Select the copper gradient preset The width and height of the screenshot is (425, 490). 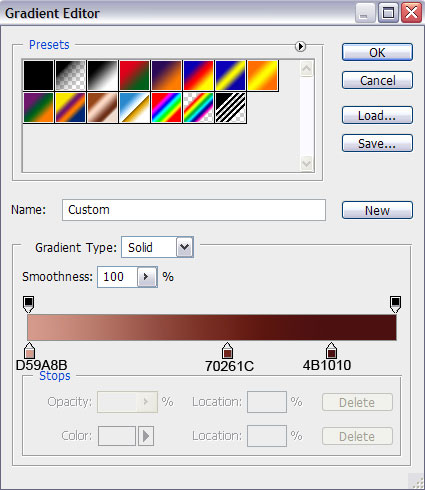tap(102, 107)
